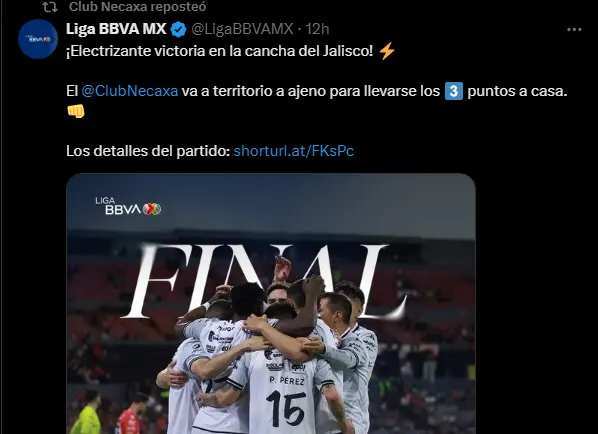This screenshot has width=598, height=434.
Task: Click the Liga BBVA MX logo inside the image
Action: click(x=128, y=206)
